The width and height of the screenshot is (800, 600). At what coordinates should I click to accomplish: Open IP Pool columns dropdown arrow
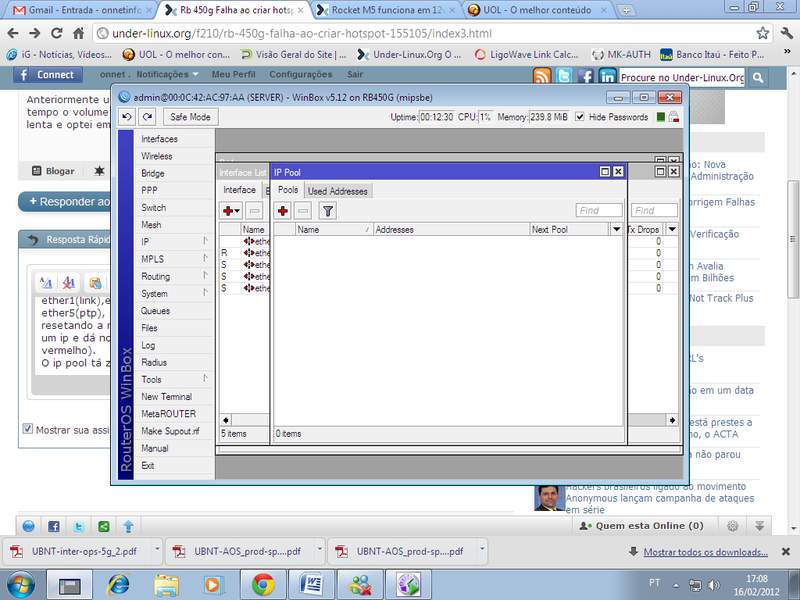pyautogui.click(x=616, y=229)
